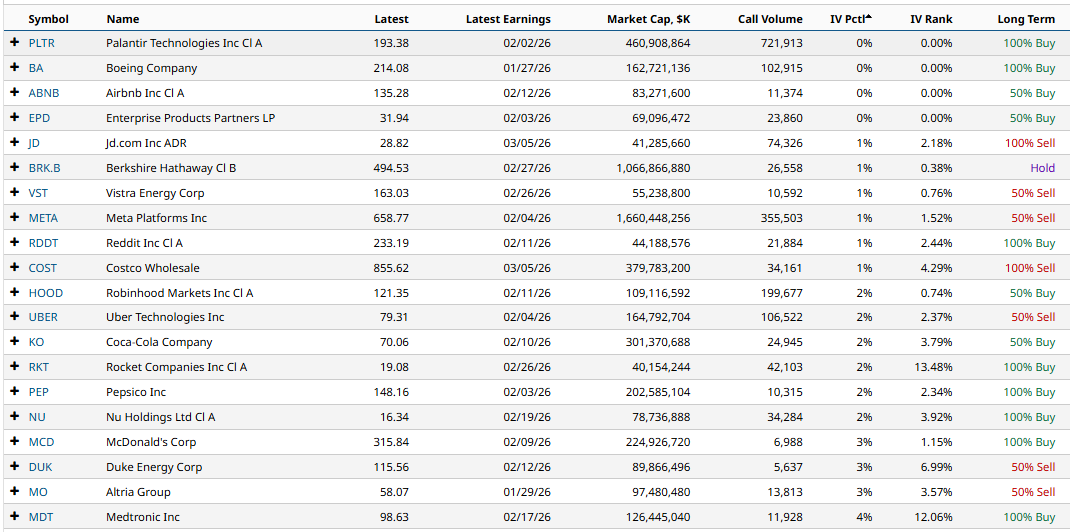Click the plus icon beside RKT
The image size is (1070, 532).
point(15,367)
